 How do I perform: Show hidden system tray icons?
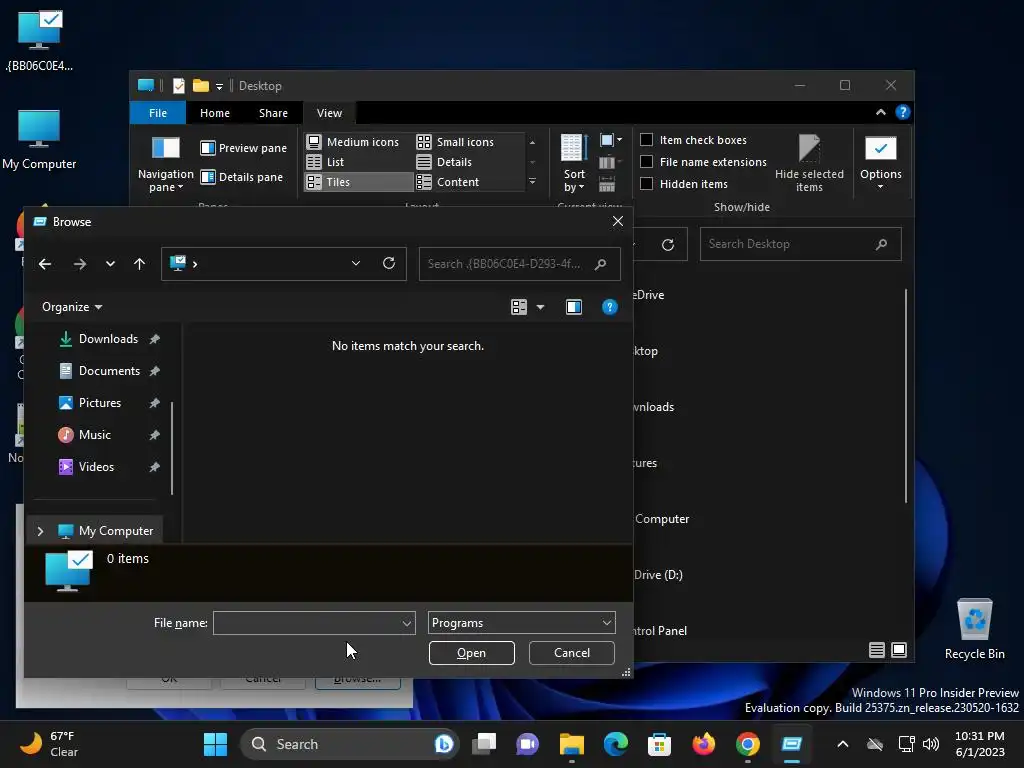pos(842,744)
